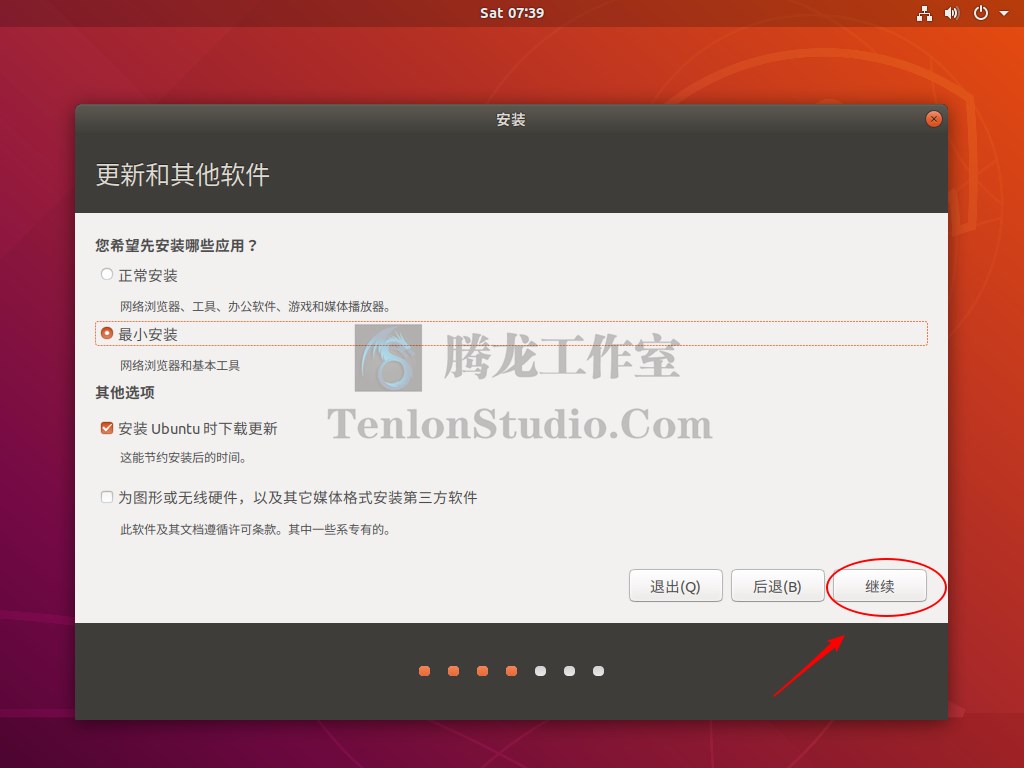The width and height of the screenshot is (1024, 768).
Task: Click the 网络浏览器和基本工具 description text
Action: (180, 365)
